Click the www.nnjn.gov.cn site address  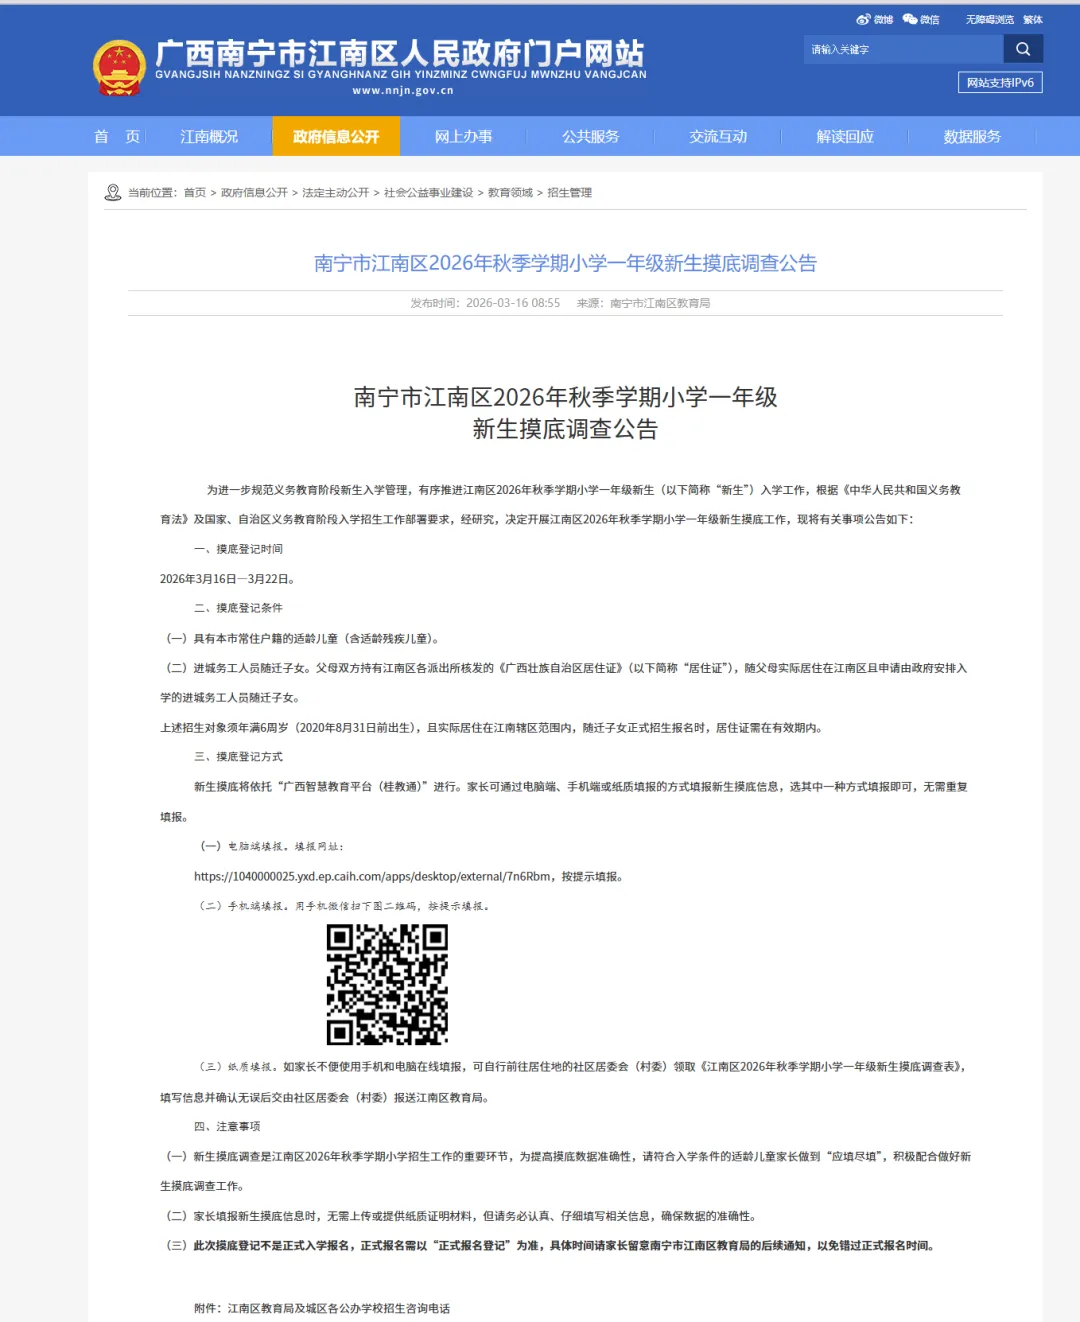pyautogui.click(x=403, y=90)
